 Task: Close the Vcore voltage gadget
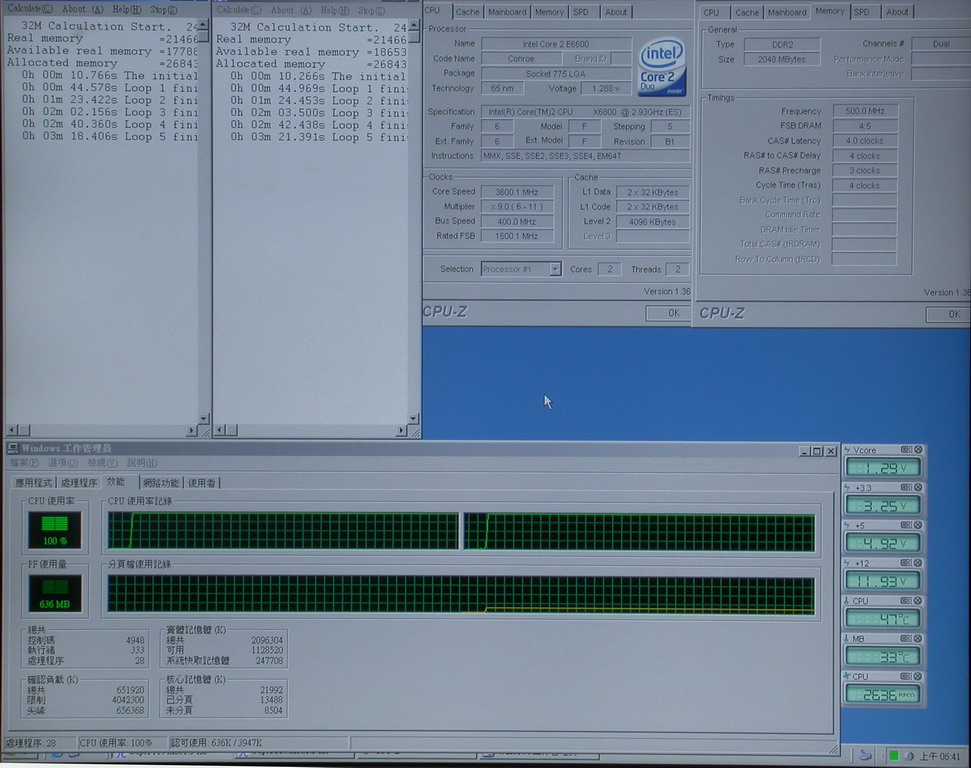point(918,450)
